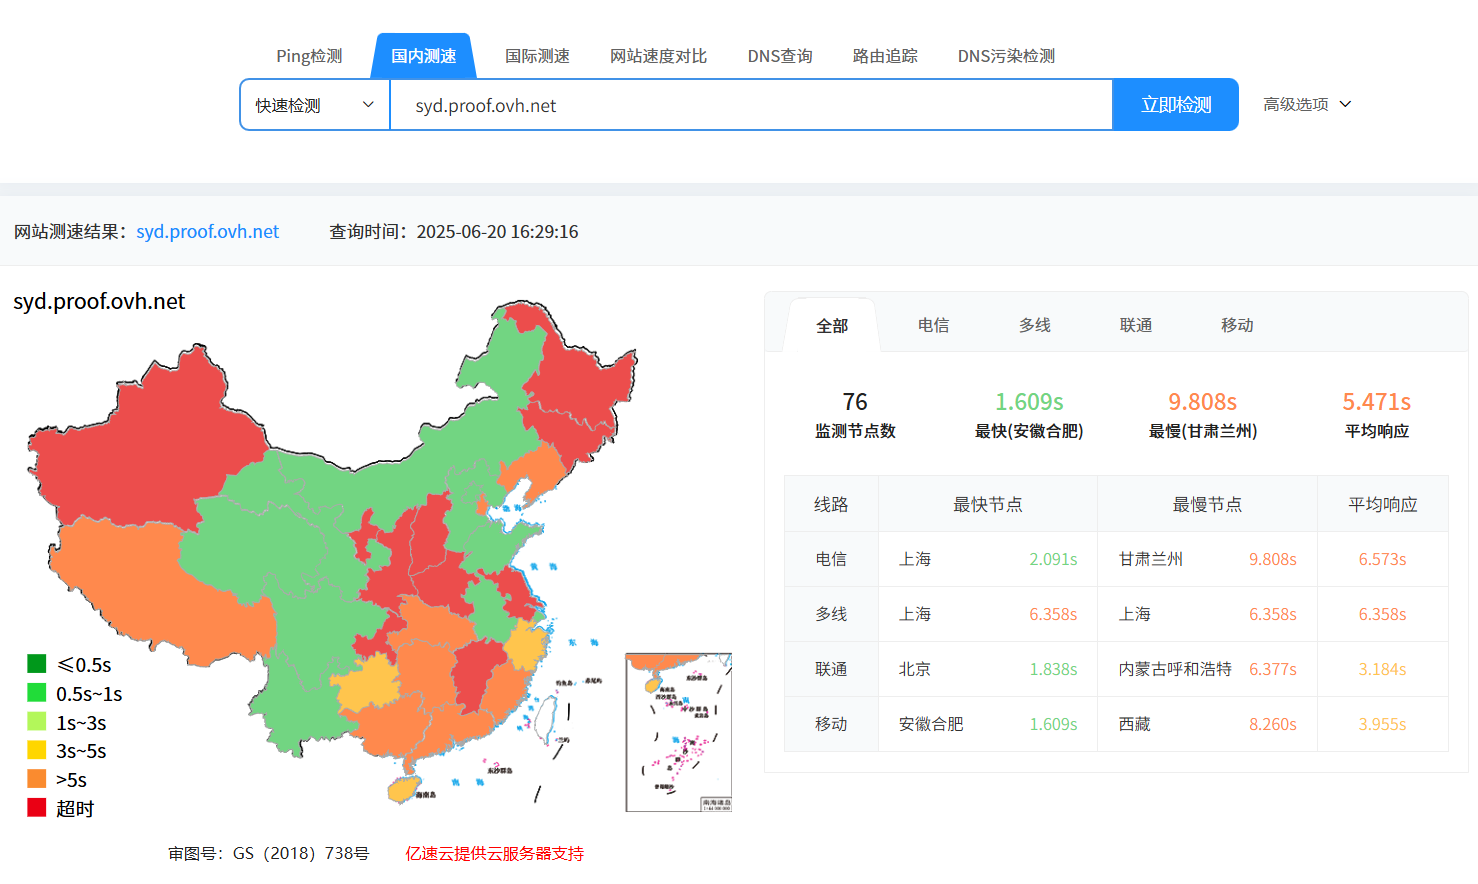Open 网站速度对比 tab
The width and height of the screenshot is (1478, 884).
(658, 56)
